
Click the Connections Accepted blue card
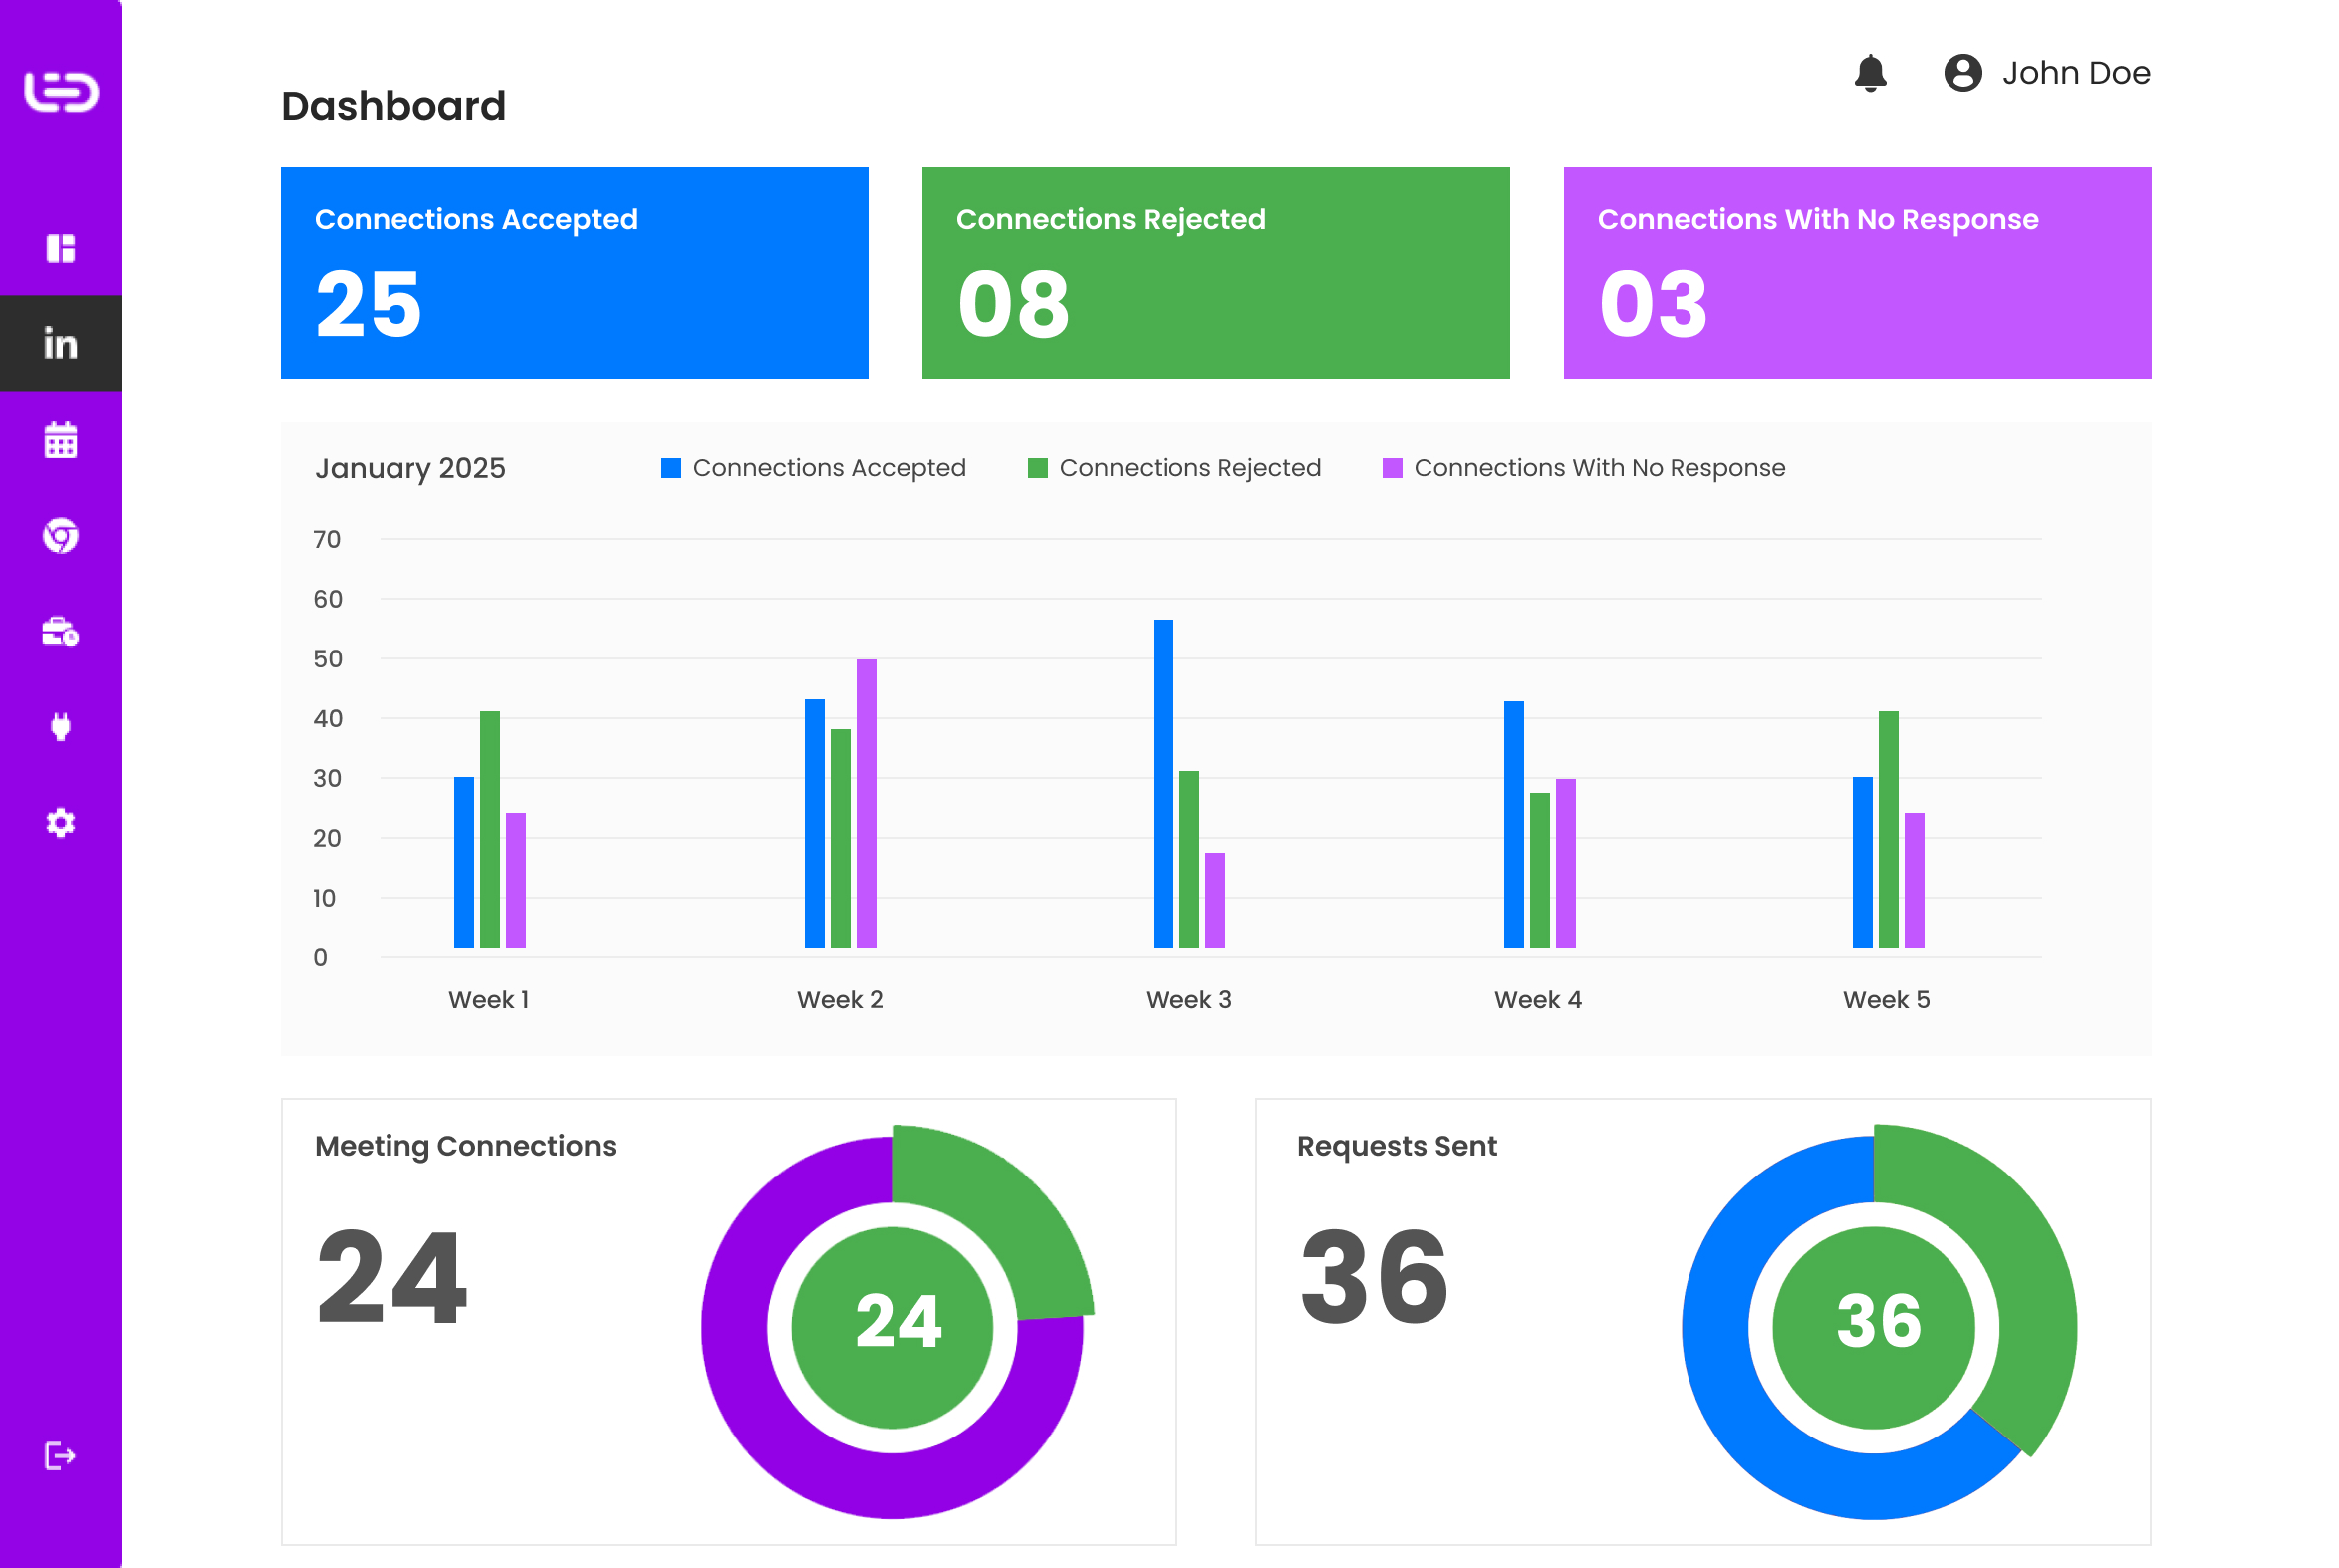click(x=574, y=273)
